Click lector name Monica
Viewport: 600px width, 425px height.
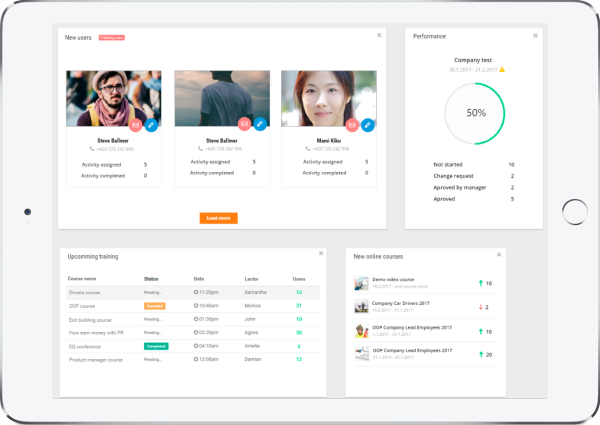253,306
